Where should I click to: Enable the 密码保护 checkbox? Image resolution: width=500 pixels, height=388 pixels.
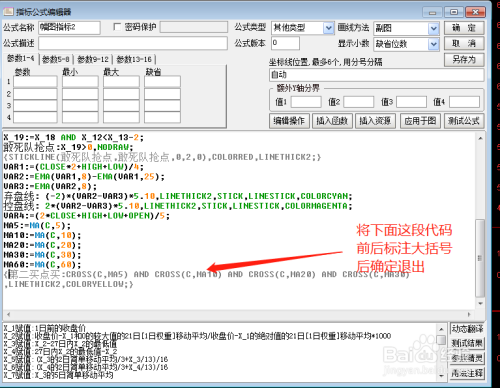point(117,27)
